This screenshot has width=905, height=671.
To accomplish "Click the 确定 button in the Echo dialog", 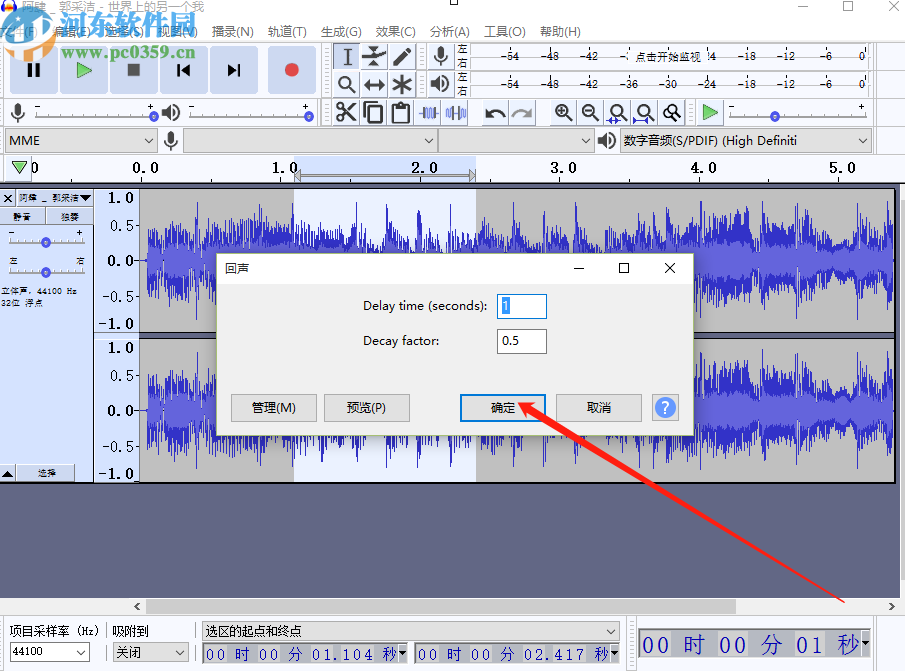I will [x=502, y=408].
